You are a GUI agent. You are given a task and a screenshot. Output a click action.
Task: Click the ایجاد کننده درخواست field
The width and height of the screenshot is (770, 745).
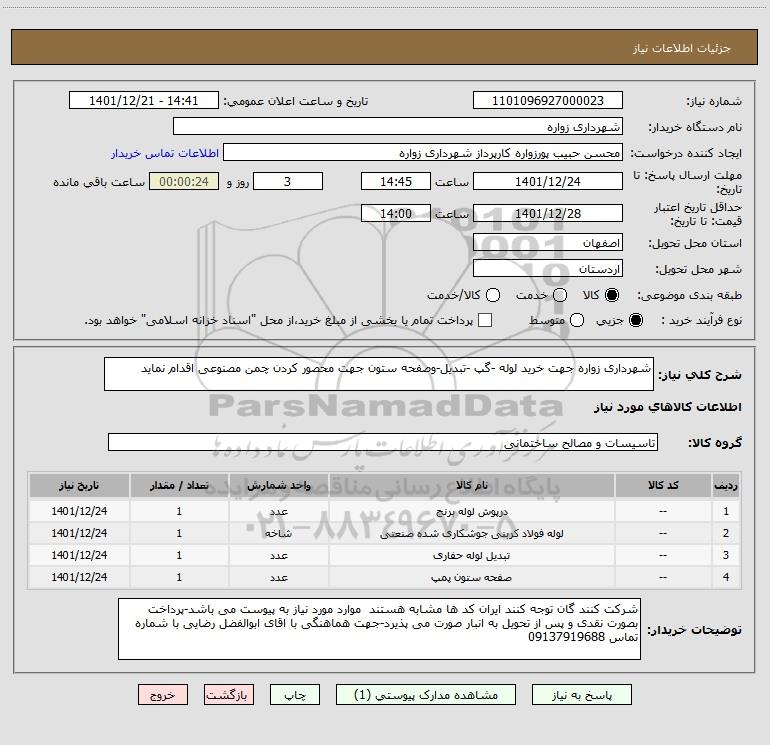[x=423, y=153]
